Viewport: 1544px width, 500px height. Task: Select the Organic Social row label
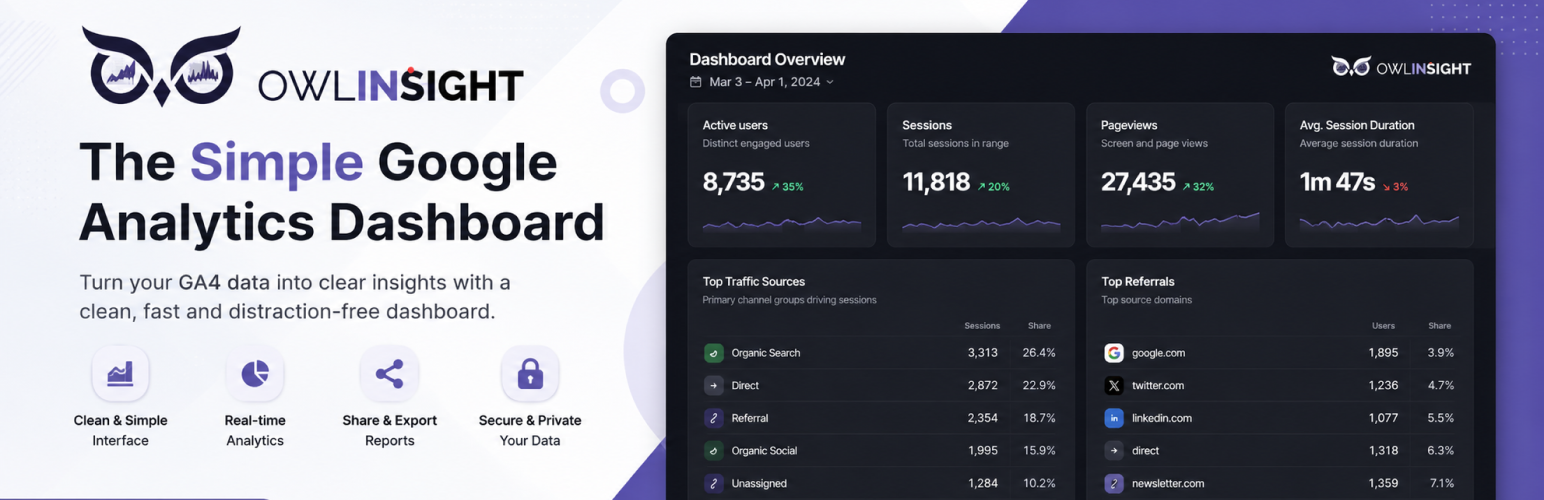(764, 451)
